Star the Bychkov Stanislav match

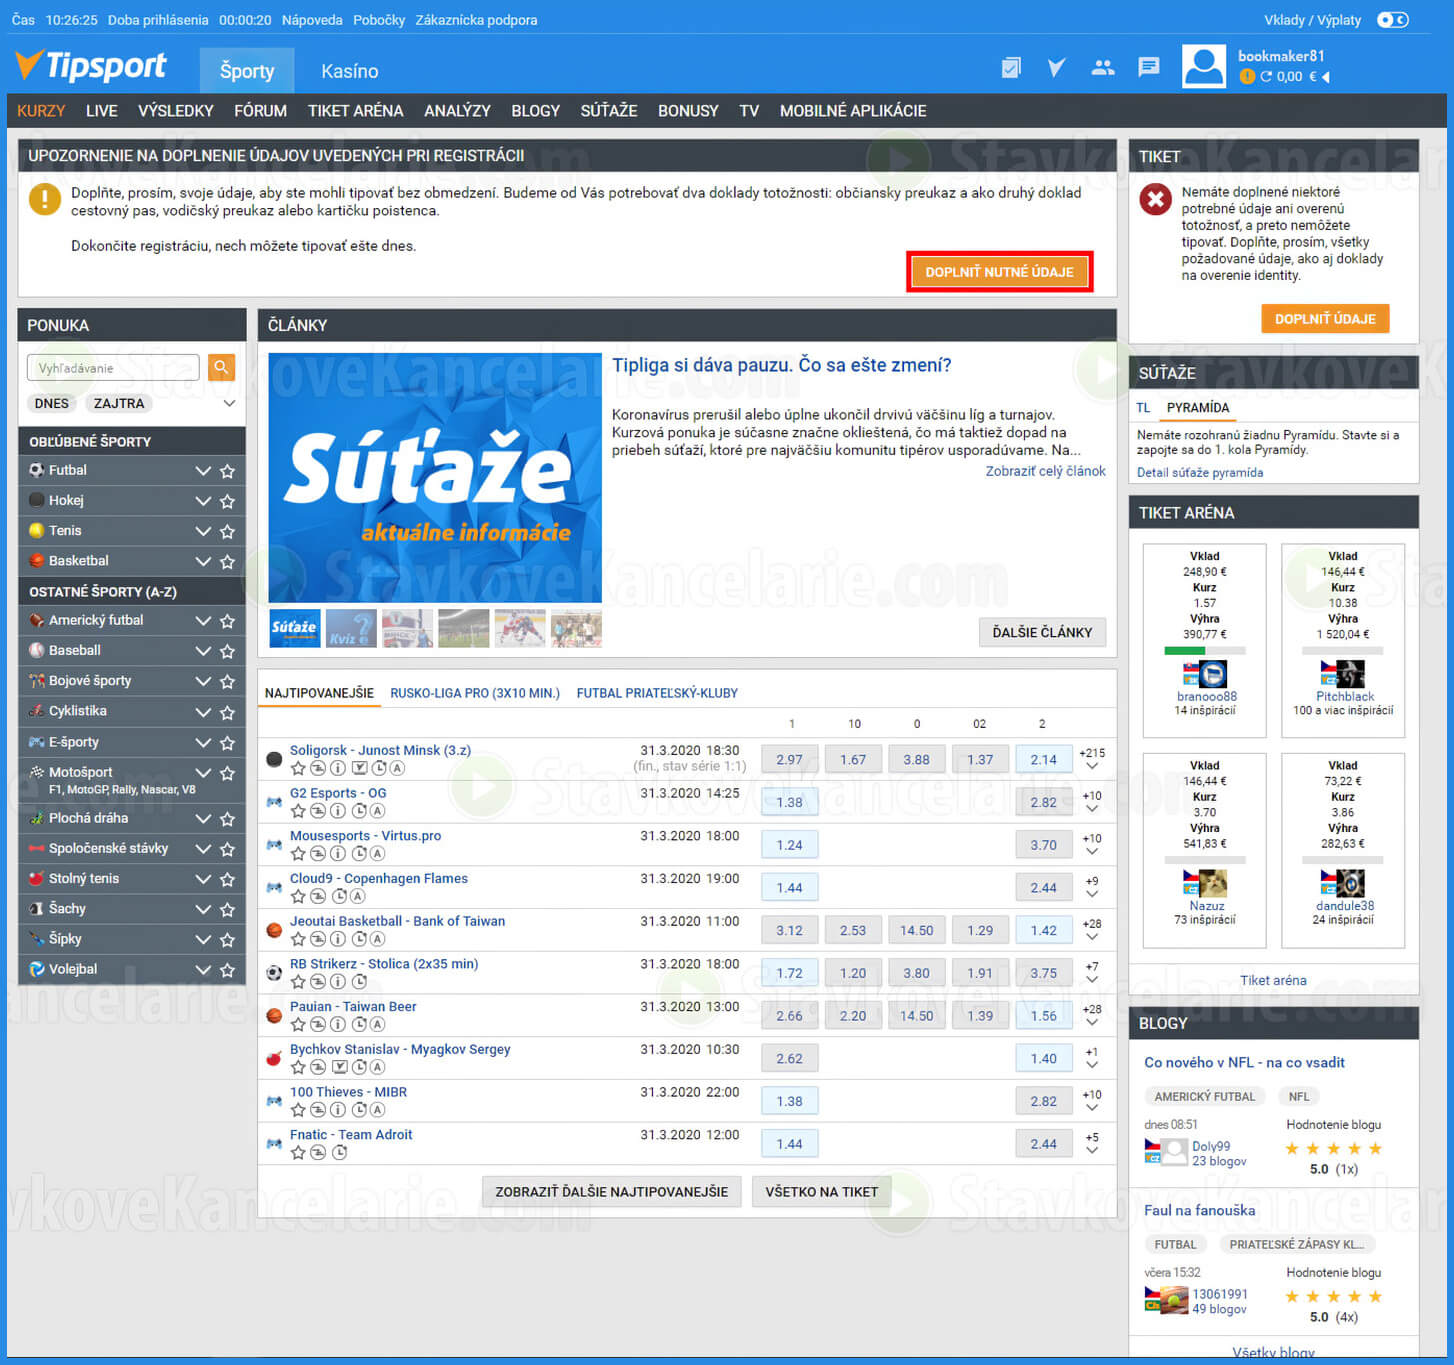298,1067
